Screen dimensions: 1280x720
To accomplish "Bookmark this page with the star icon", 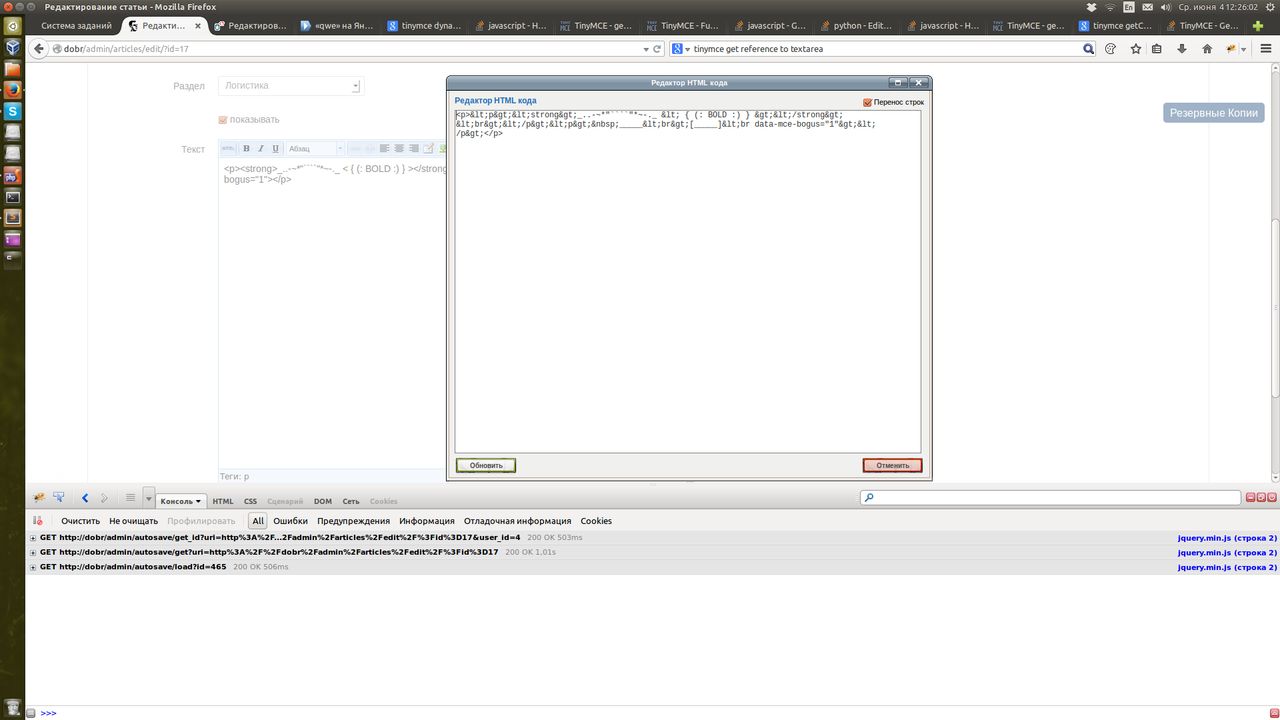I will (1135, 48).
